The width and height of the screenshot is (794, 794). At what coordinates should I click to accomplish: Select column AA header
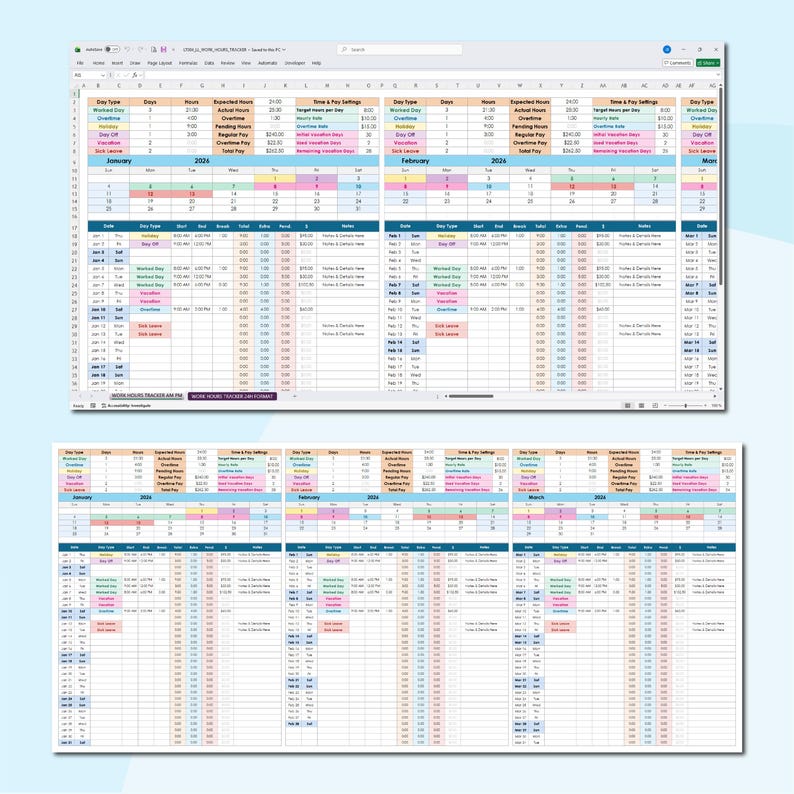[603, 86]
